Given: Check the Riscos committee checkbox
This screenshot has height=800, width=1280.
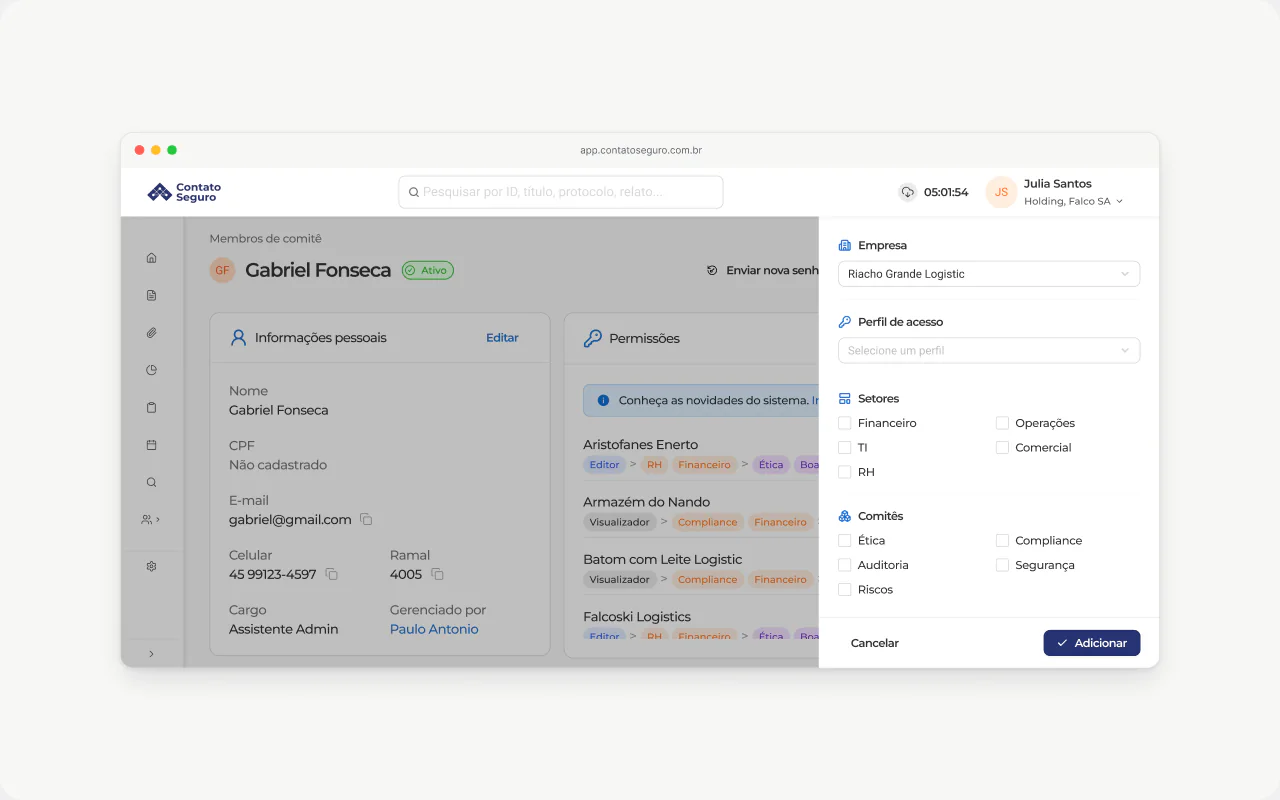Looking at the screenshot, I should click(845, 590).
